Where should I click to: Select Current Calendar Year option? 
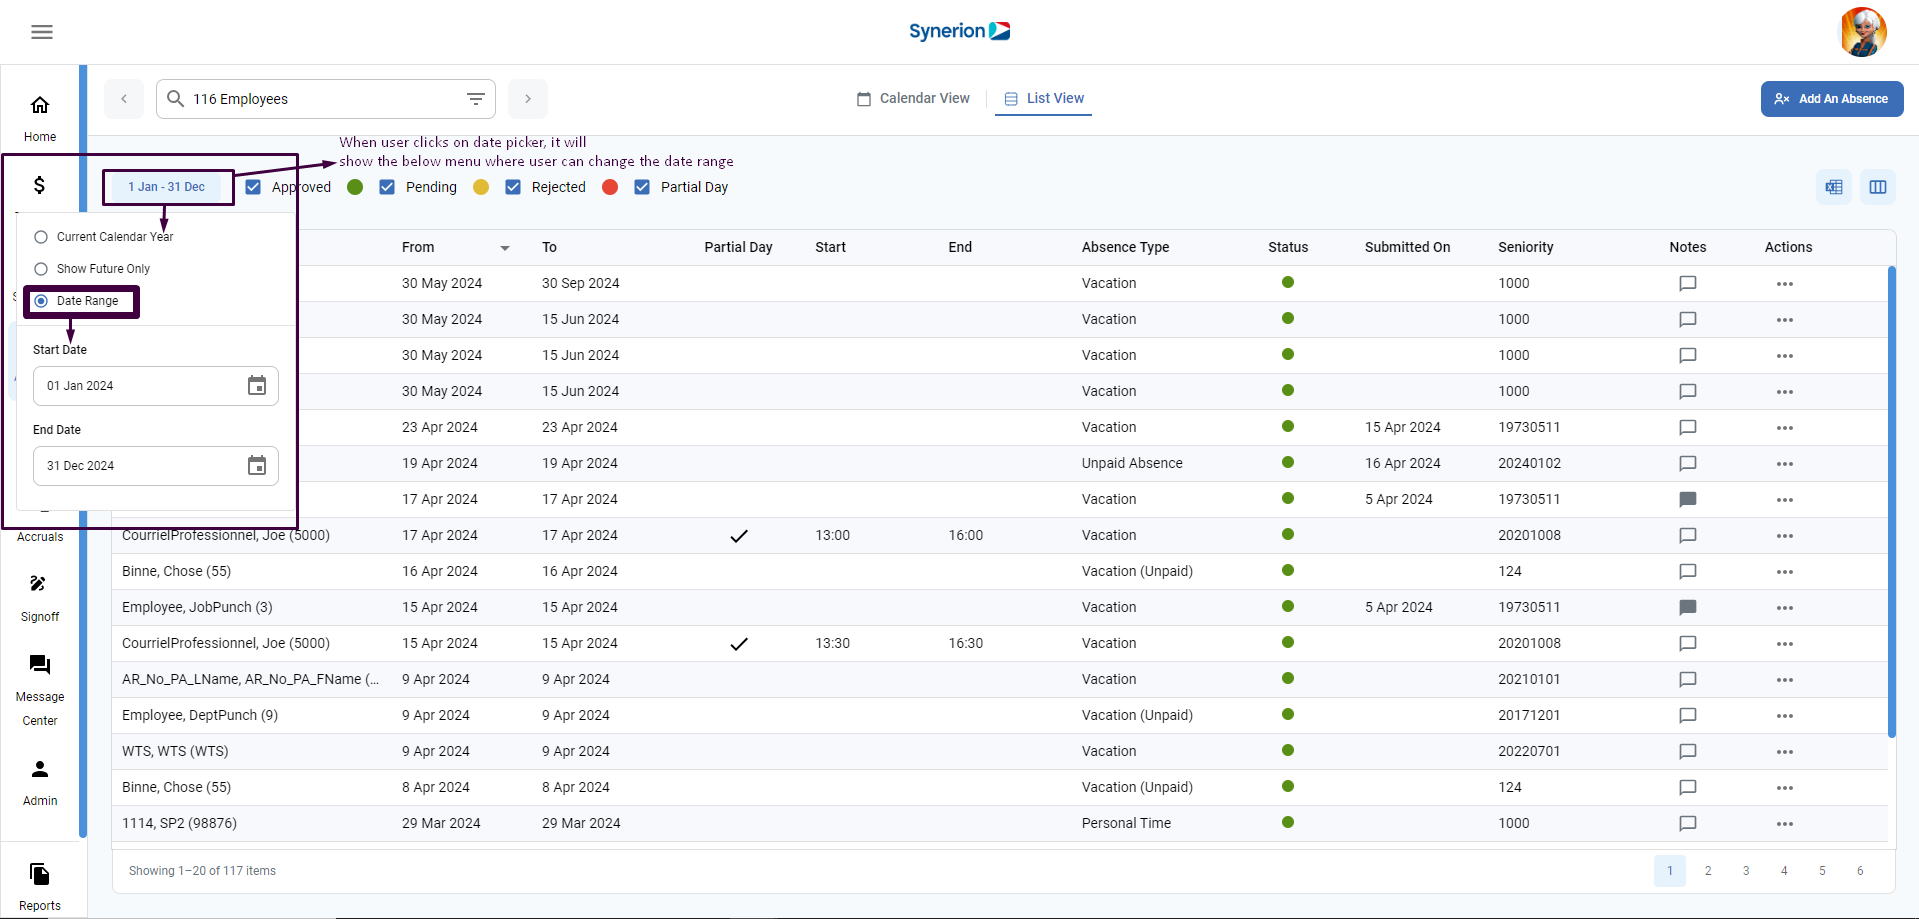click(x=41, y=237)
